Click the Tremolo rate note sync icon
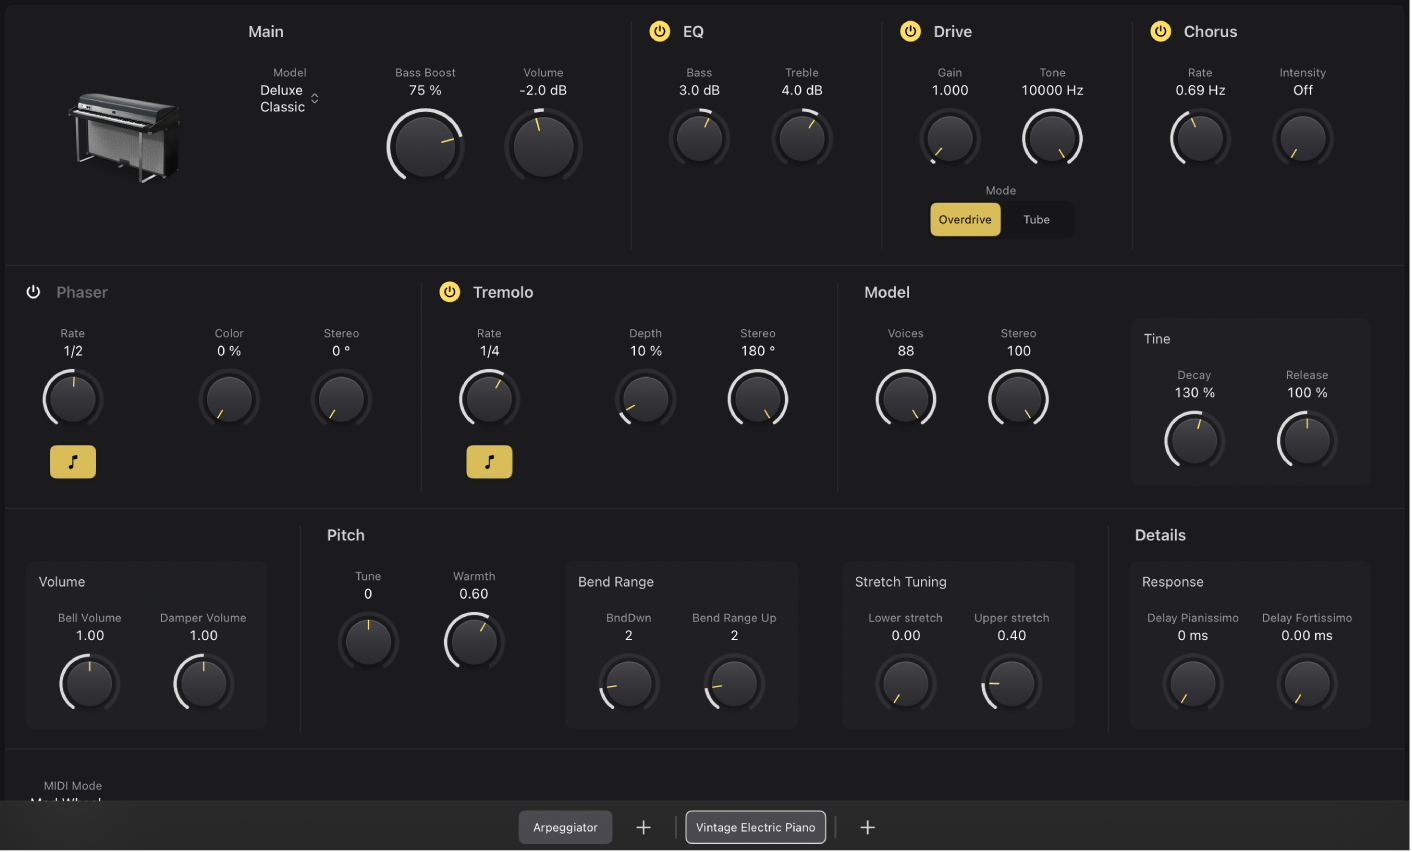Image resolution: width=1412 pixels, height=852 pixels. (489, 462)
